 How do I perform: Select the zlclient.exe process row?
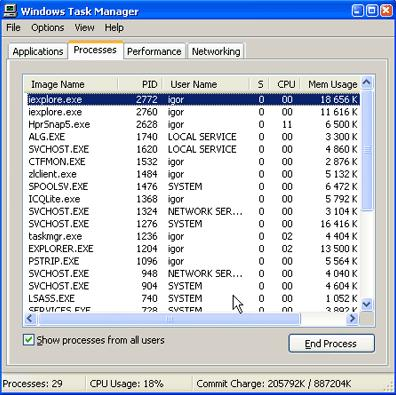[193, 174]
